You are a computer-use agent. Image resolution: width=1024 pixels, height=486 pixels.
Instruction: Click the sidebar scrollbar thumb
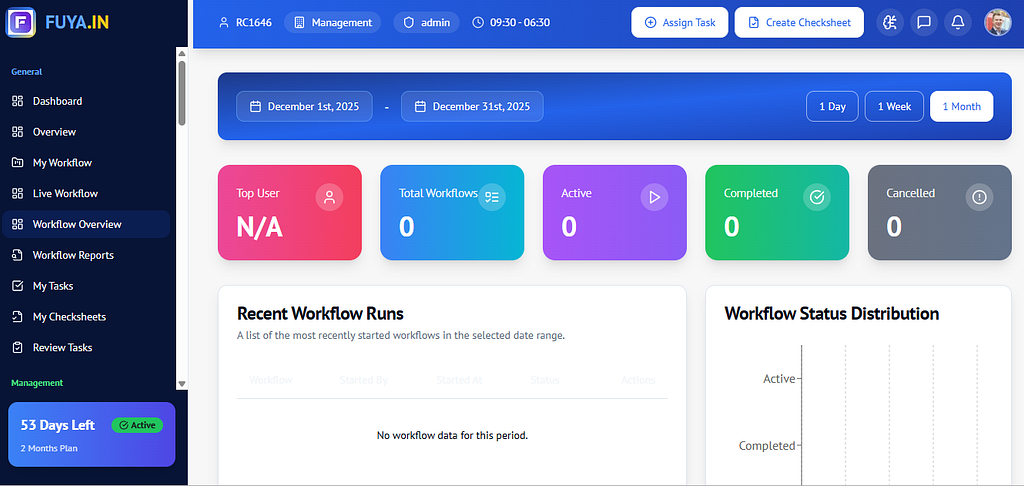pos(182,92)
